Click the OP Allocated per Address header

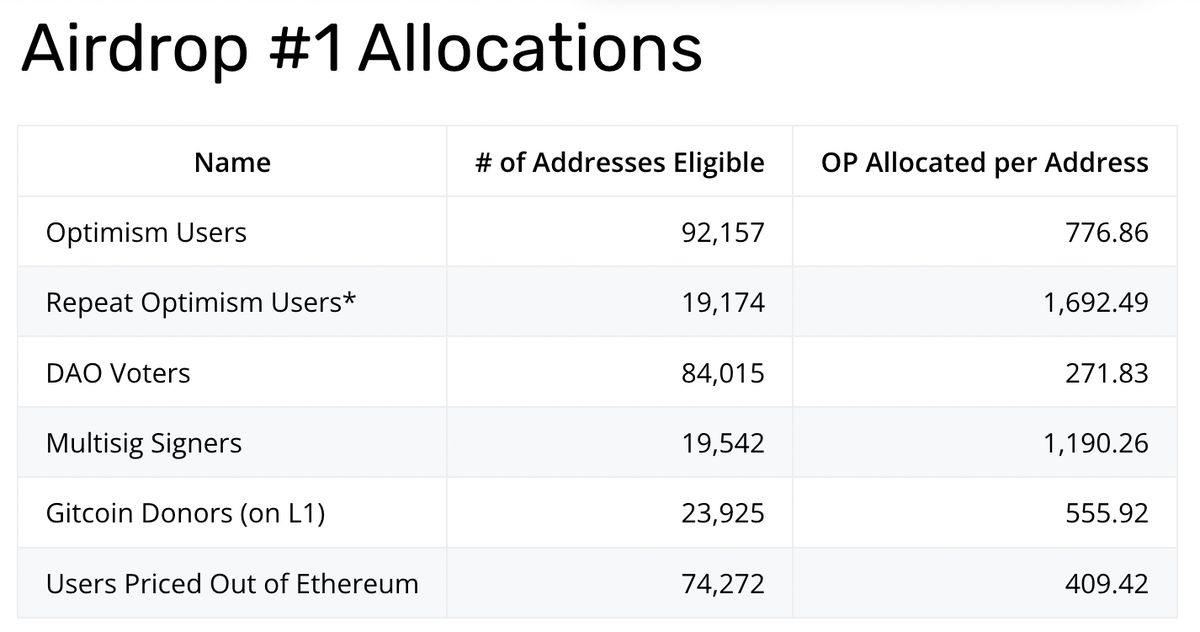(x=985, y=163)
